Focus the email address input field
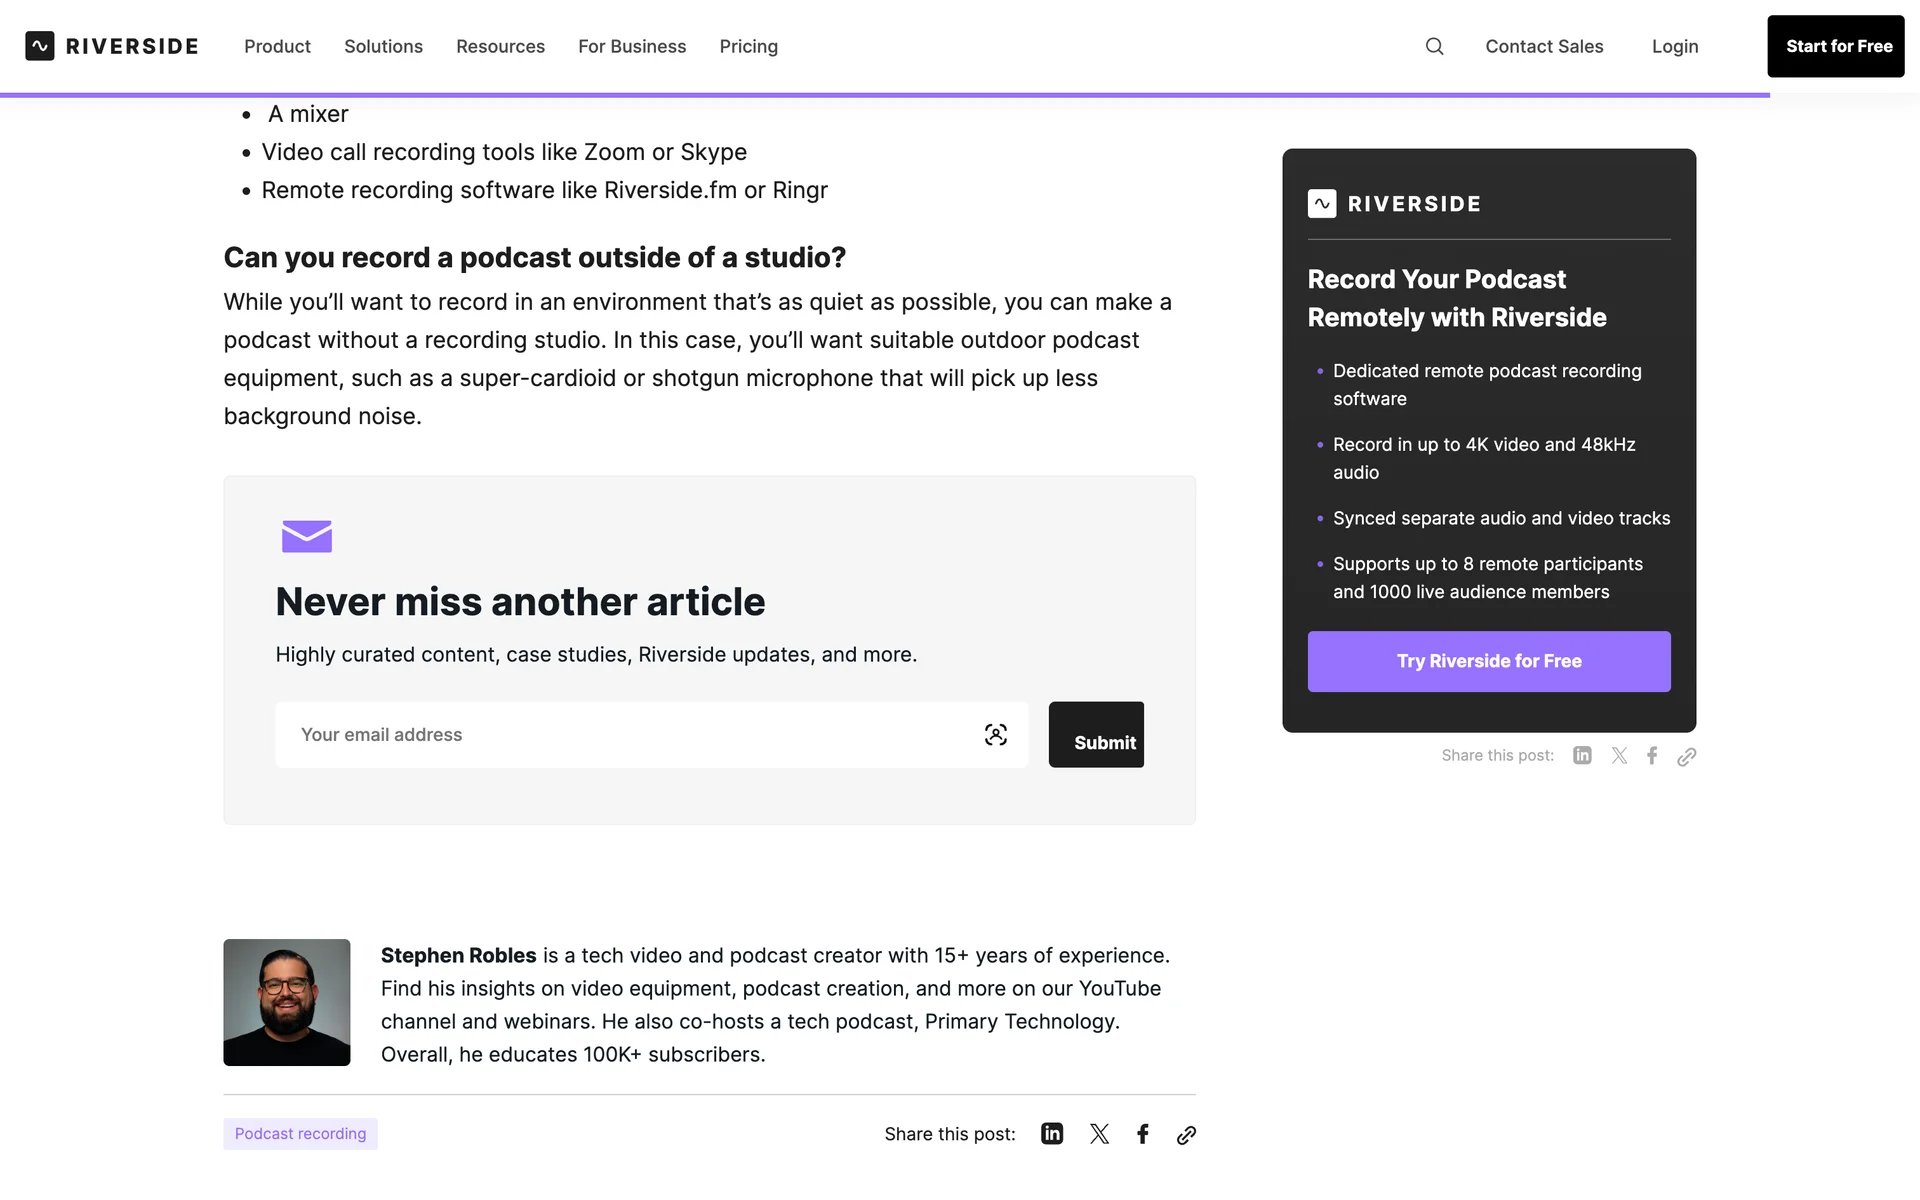 620,734
